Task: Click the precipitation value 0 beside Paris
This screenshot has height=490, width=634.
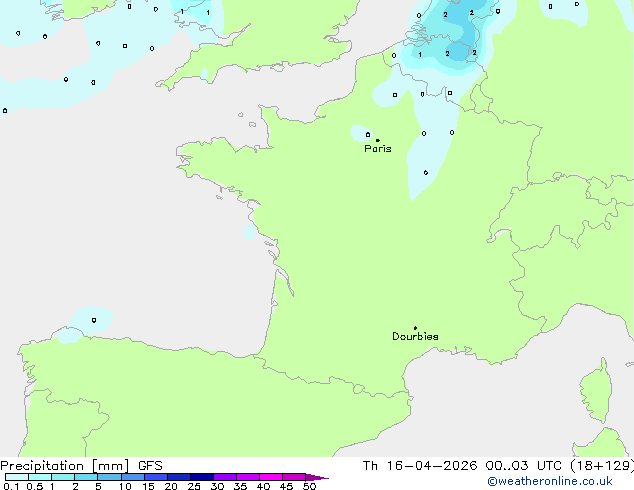Action: click(368, 134)
